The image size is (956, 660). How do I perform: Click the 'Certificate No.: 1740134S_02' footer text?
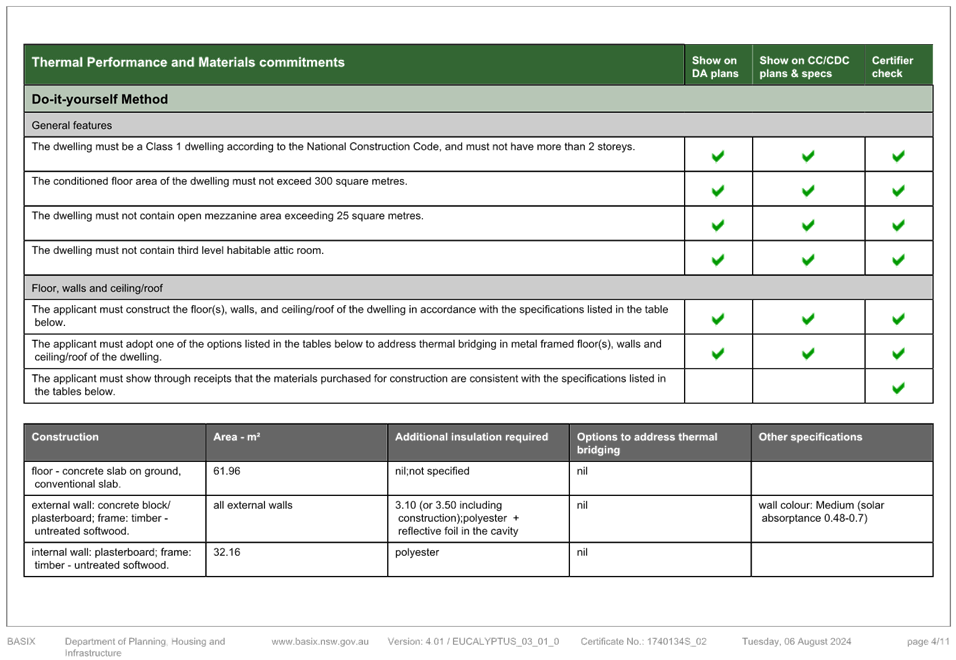643,642
